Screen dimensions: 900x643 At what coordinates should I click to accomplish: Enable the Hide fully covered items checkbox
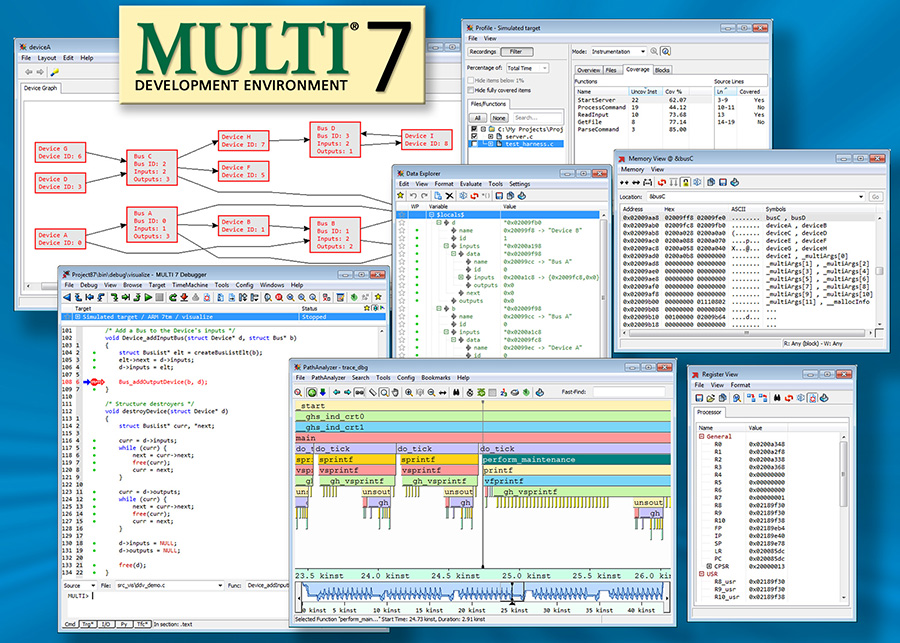point(472,90)
